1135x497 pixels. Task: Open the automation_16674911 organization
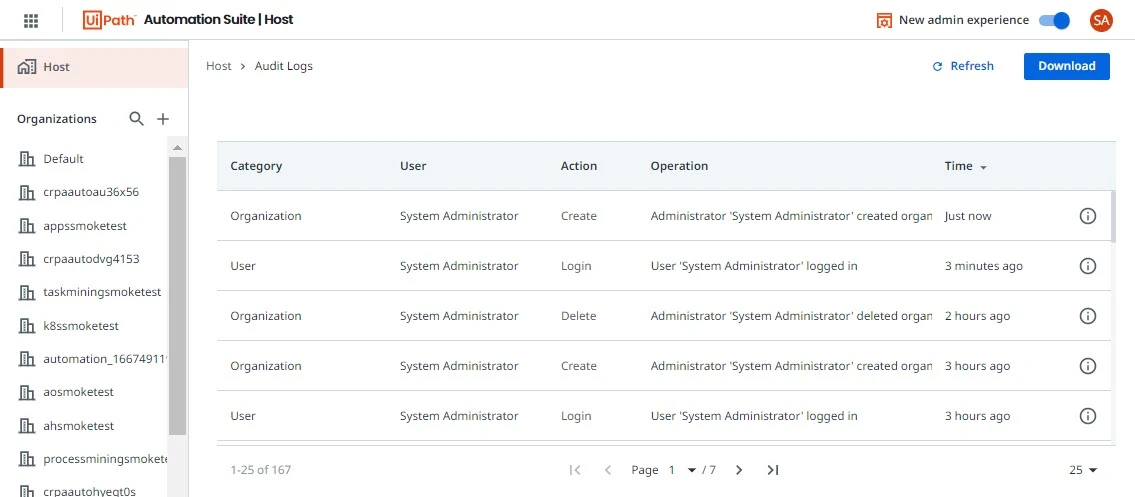(x=105, y=359)
